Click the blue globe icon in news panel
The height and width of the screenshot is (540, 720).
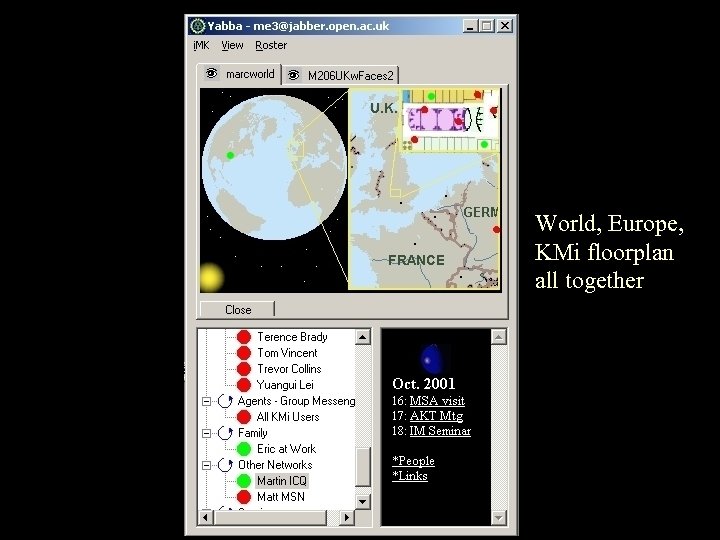[x=432, y=359]
